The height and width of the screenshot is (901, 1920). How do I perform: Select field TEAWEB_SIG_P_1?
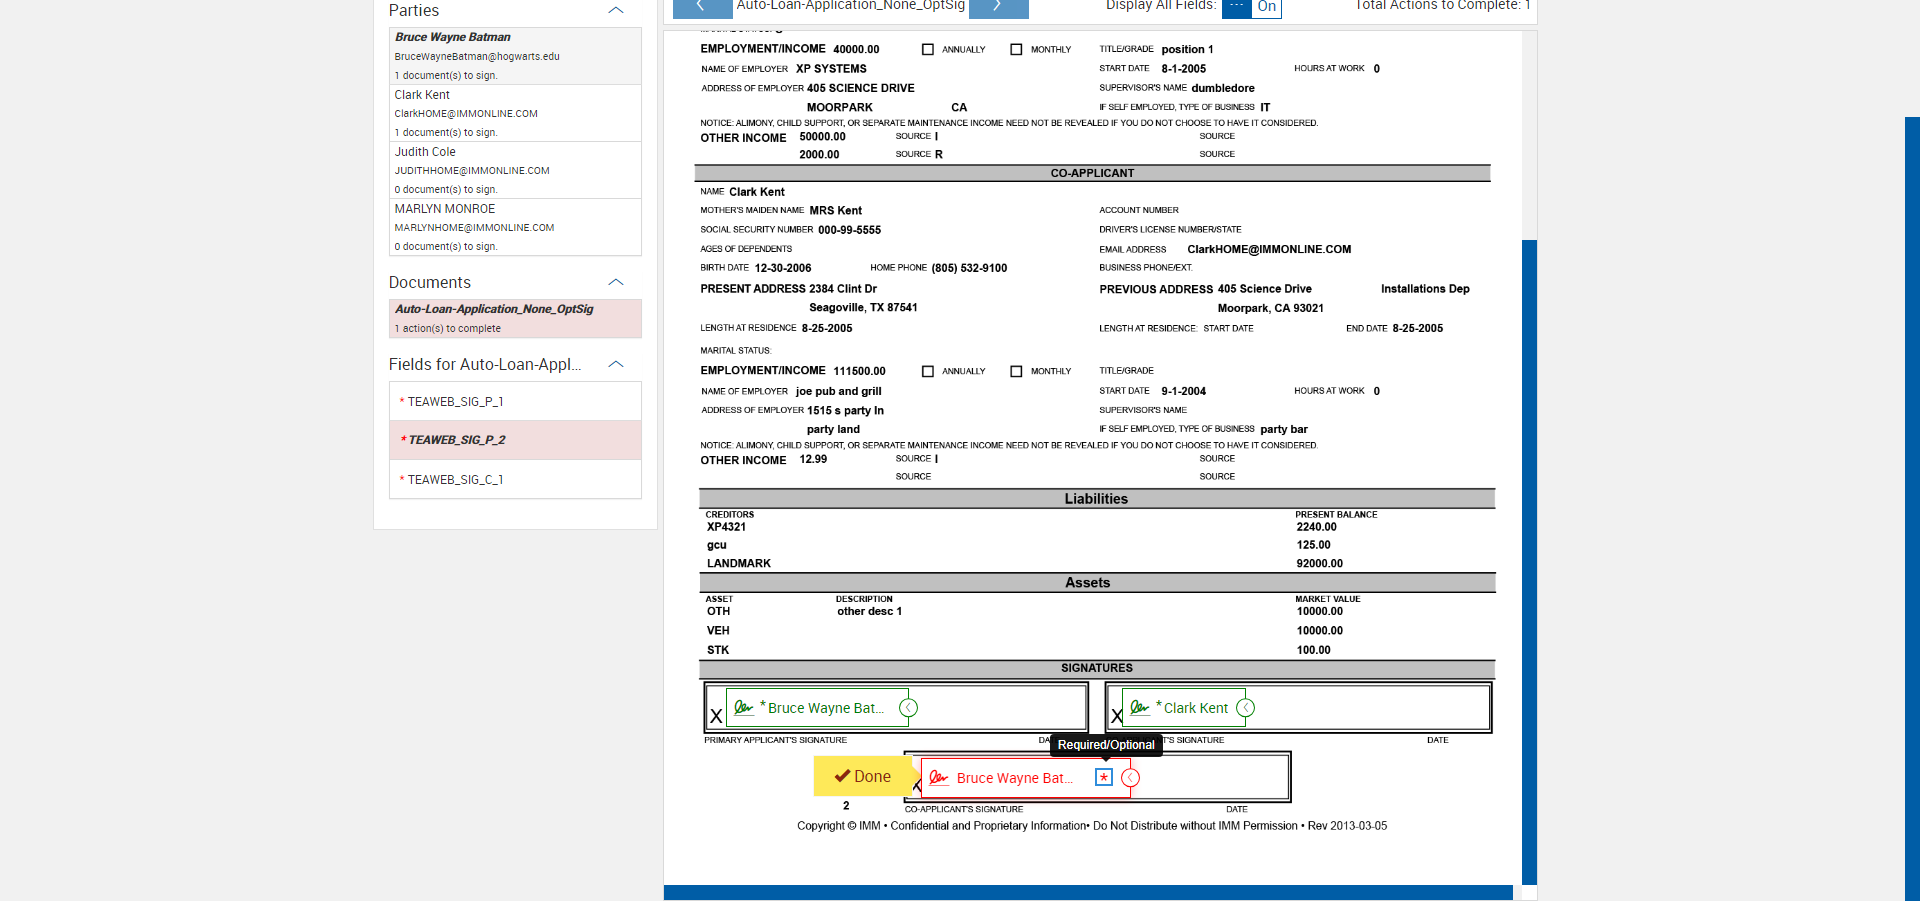pyautogui.click(x=515, y=401)
